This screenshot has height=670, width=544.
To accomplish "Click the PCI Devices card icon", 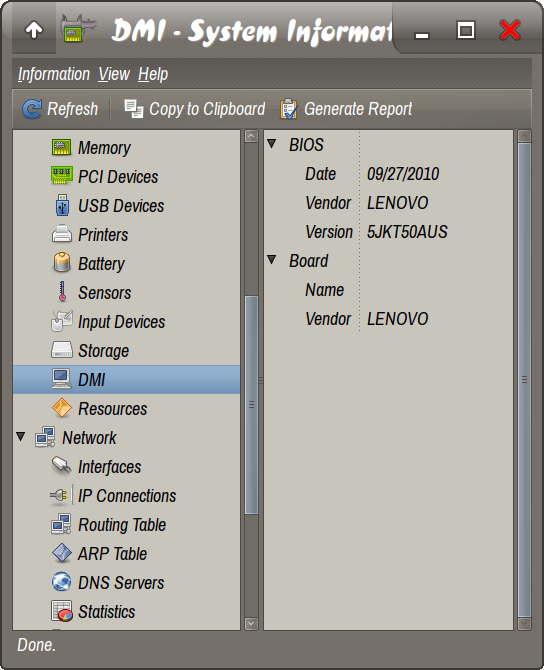I will (x=62, y=176).
